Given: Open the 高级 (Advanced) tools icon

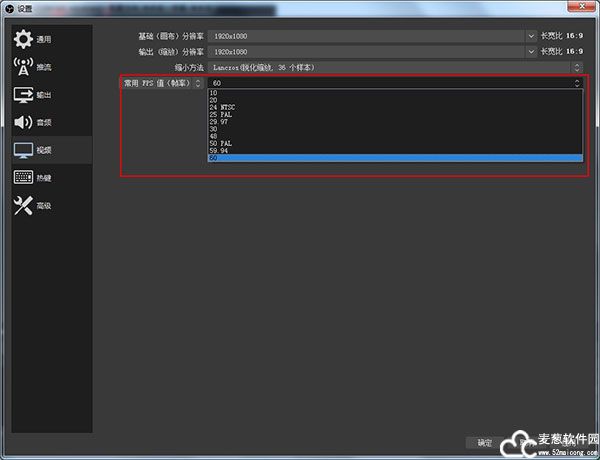Looking at the screenshot, I should [x=24, y=206].
